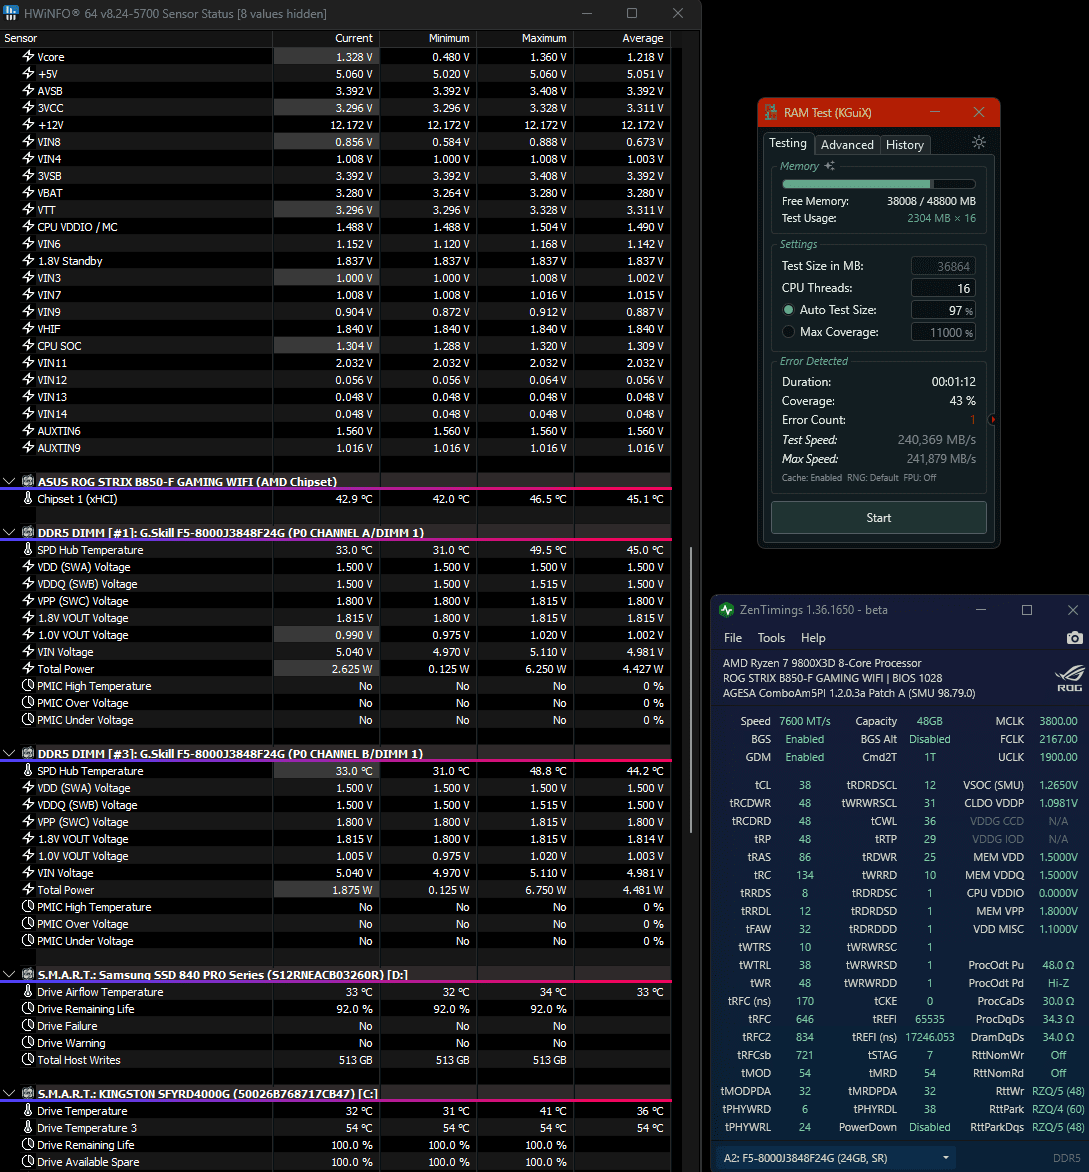
Task: Click the KINGSTON SFYRD4000G drive icon
Action: coord(28,1094)
